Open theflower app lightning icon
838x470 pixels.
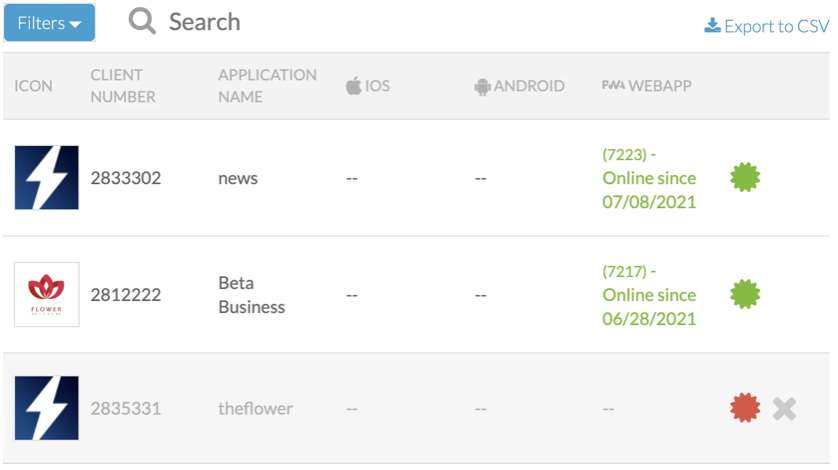(x=47, y=408)
